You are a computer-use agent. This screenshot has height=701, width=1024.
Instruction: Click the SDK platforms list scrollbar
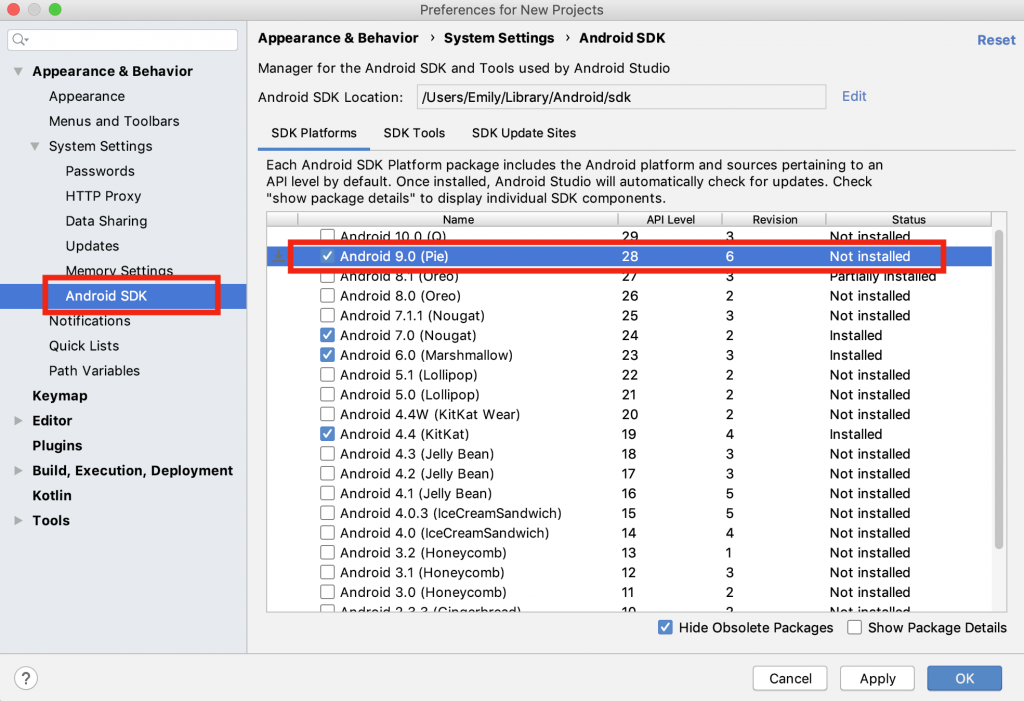[x=998, y=390]
